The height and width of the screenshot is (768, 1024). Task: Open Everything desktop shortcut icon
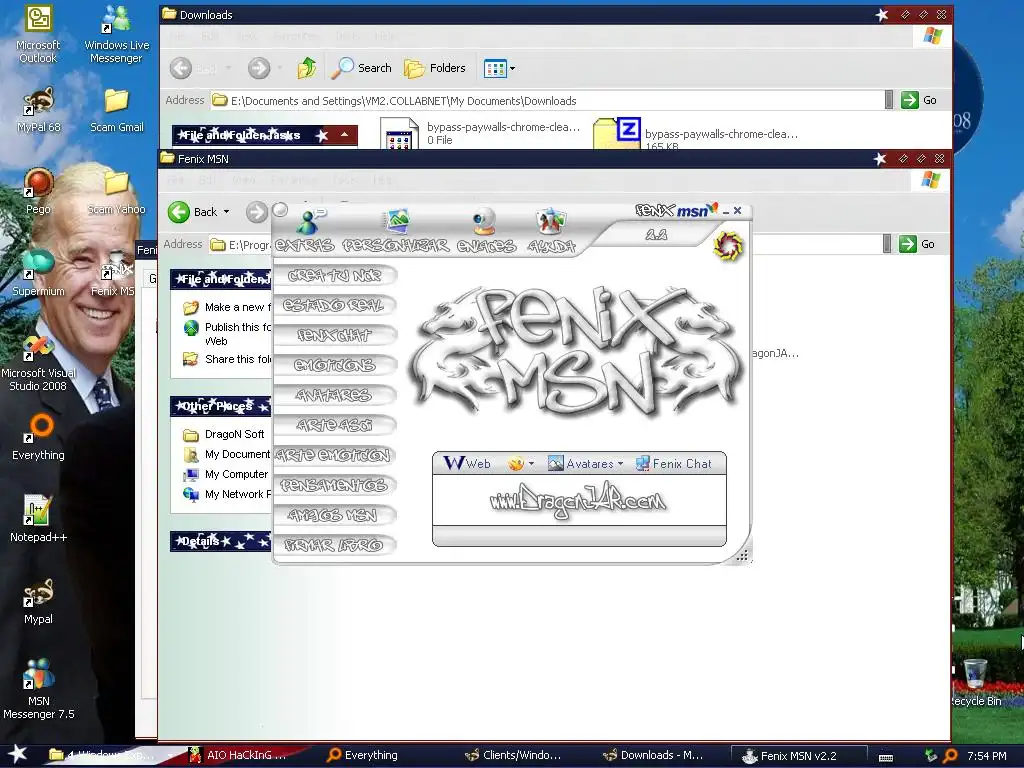38,438
